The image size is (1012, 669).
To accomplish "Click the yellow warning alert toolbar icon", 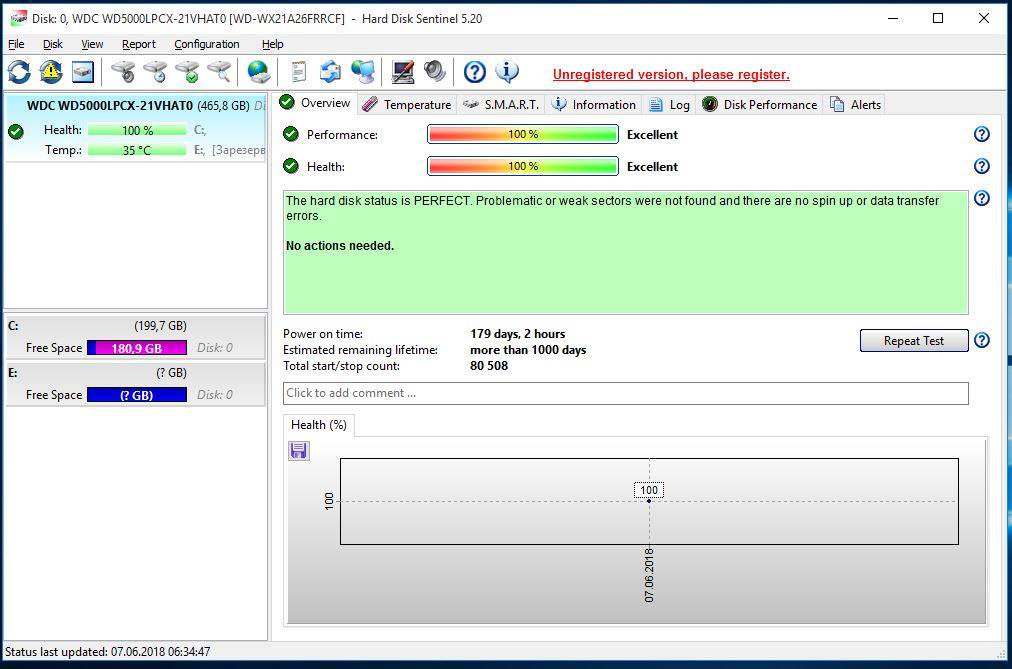I will 51,72.
